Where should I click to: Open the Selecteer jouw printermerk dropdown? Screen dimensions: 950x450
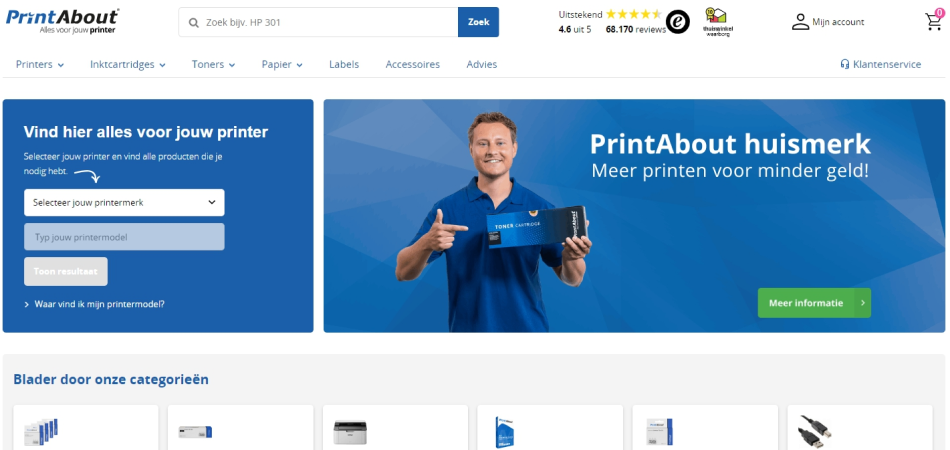[x=124, y=202]
